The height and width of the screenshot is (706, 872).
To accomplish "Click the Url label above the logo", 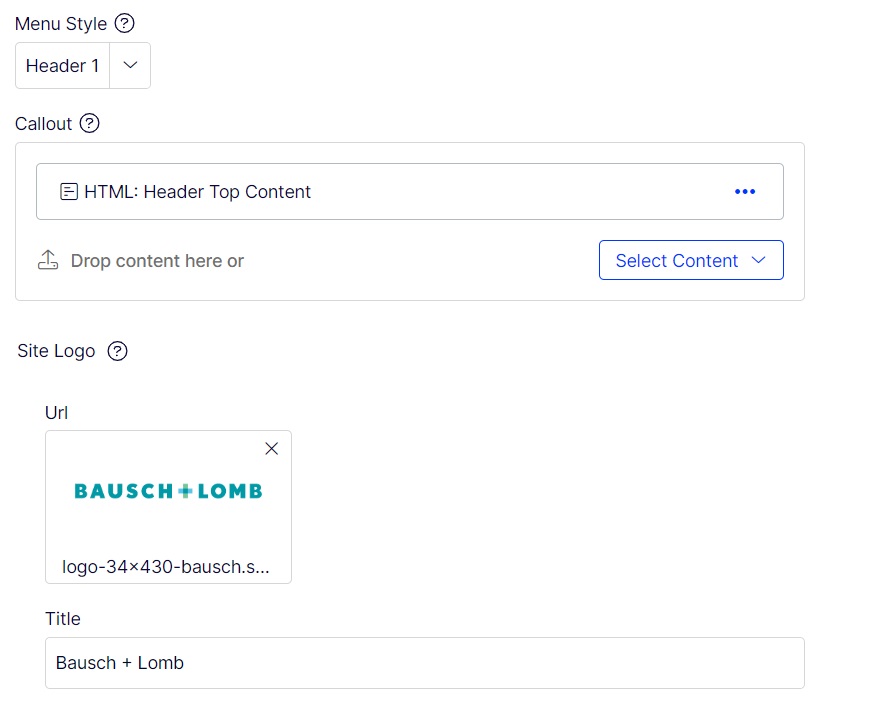I will click(56, 412).
